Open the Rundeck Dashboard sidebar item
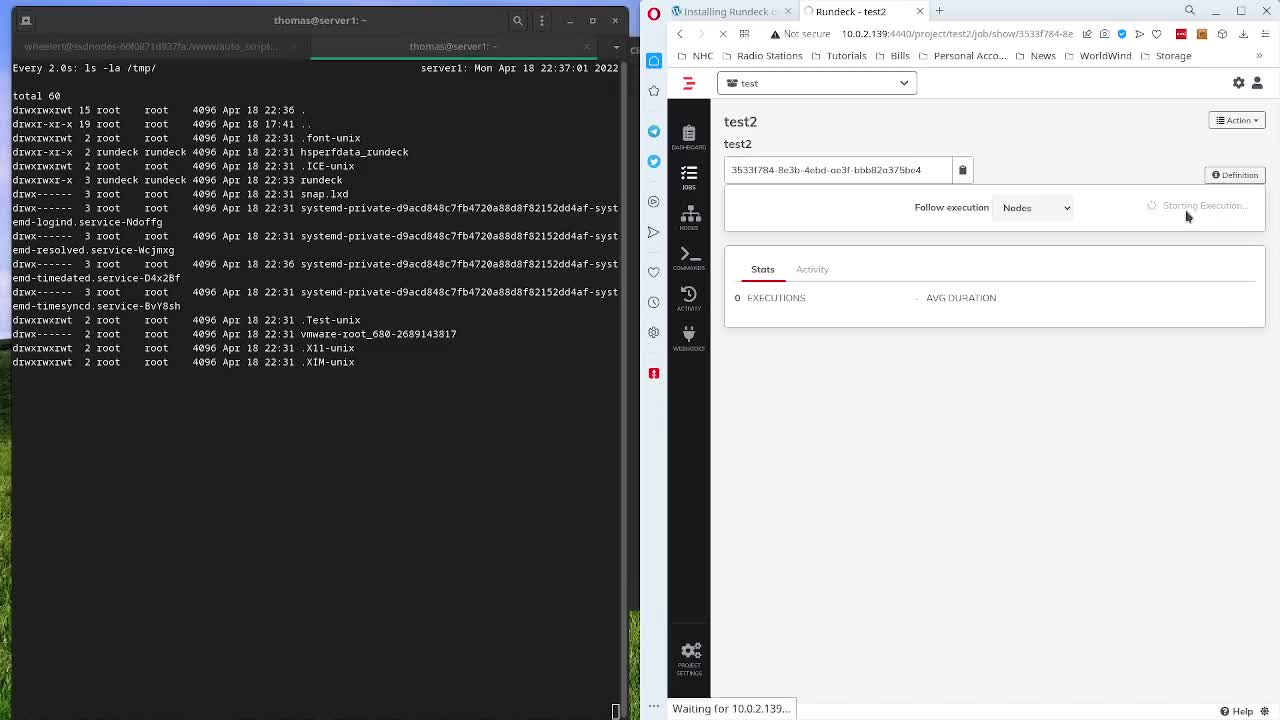Viewport: 1280px width, 720px height. coord(688,137)
